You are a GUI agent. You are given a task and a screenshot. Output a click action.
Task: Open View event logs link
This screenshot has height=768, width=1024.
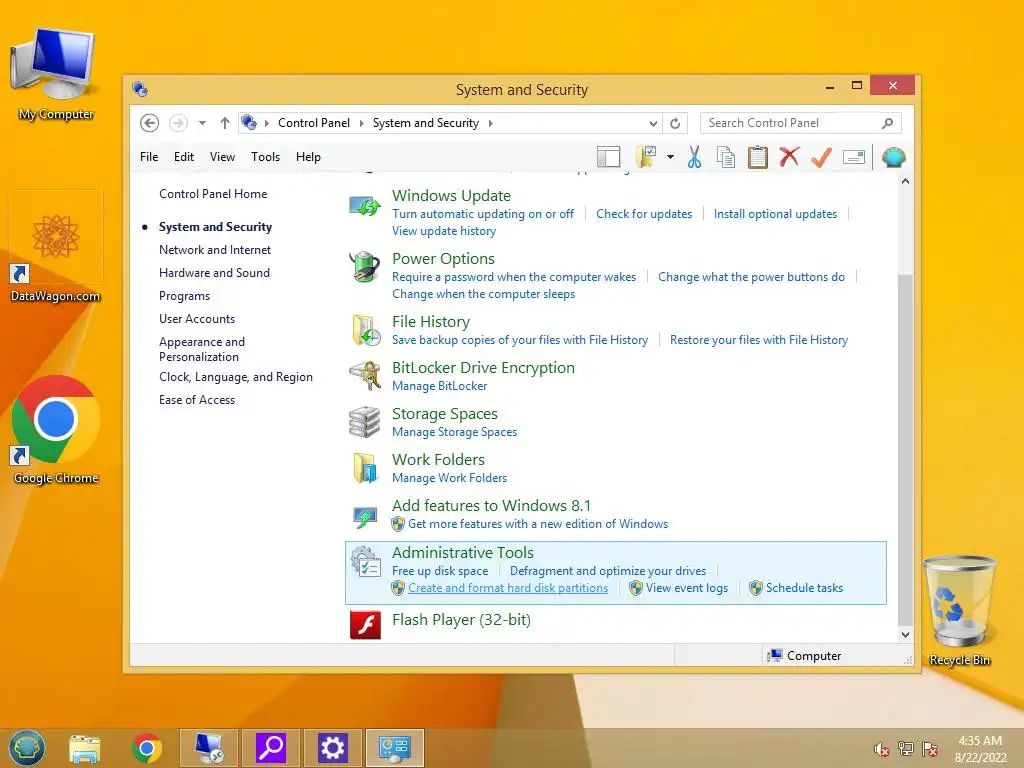[x=686, y=588]
